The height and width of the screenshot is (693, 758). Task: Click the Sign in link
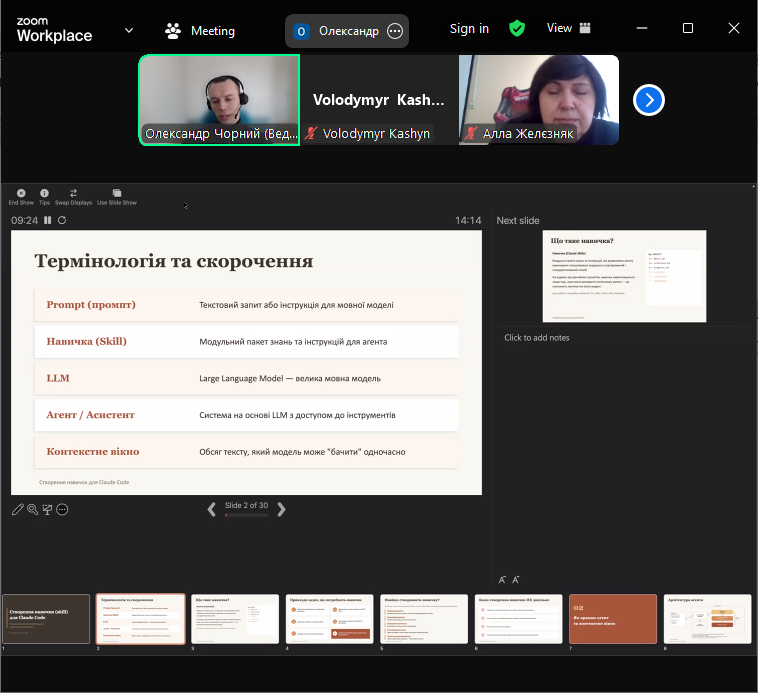pyautogui.click(x=469, y=29)
